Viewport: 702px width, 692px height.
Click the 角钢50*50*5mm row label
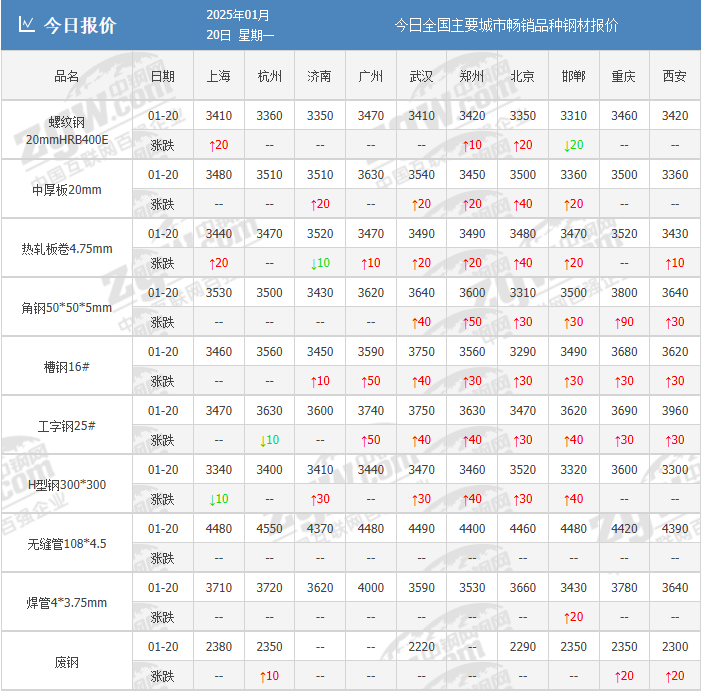(67, 308)
